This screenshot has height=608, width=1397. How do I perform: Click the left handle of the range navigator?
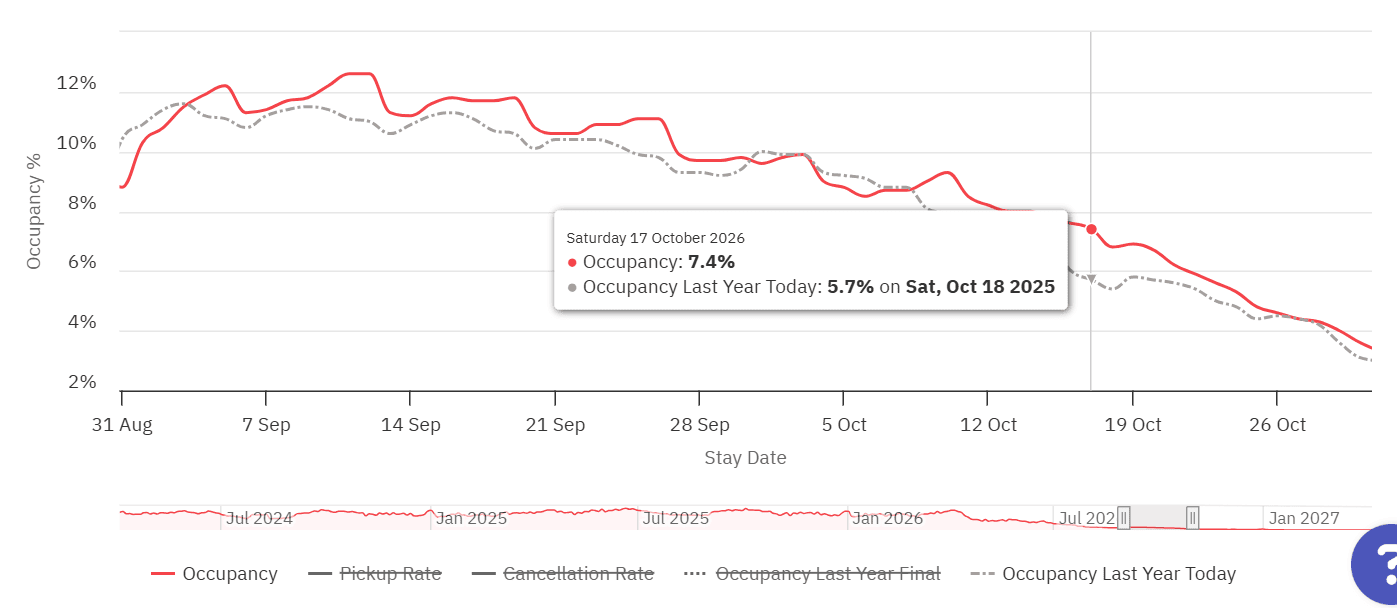pyautogui.click(x=1124, y=517)
